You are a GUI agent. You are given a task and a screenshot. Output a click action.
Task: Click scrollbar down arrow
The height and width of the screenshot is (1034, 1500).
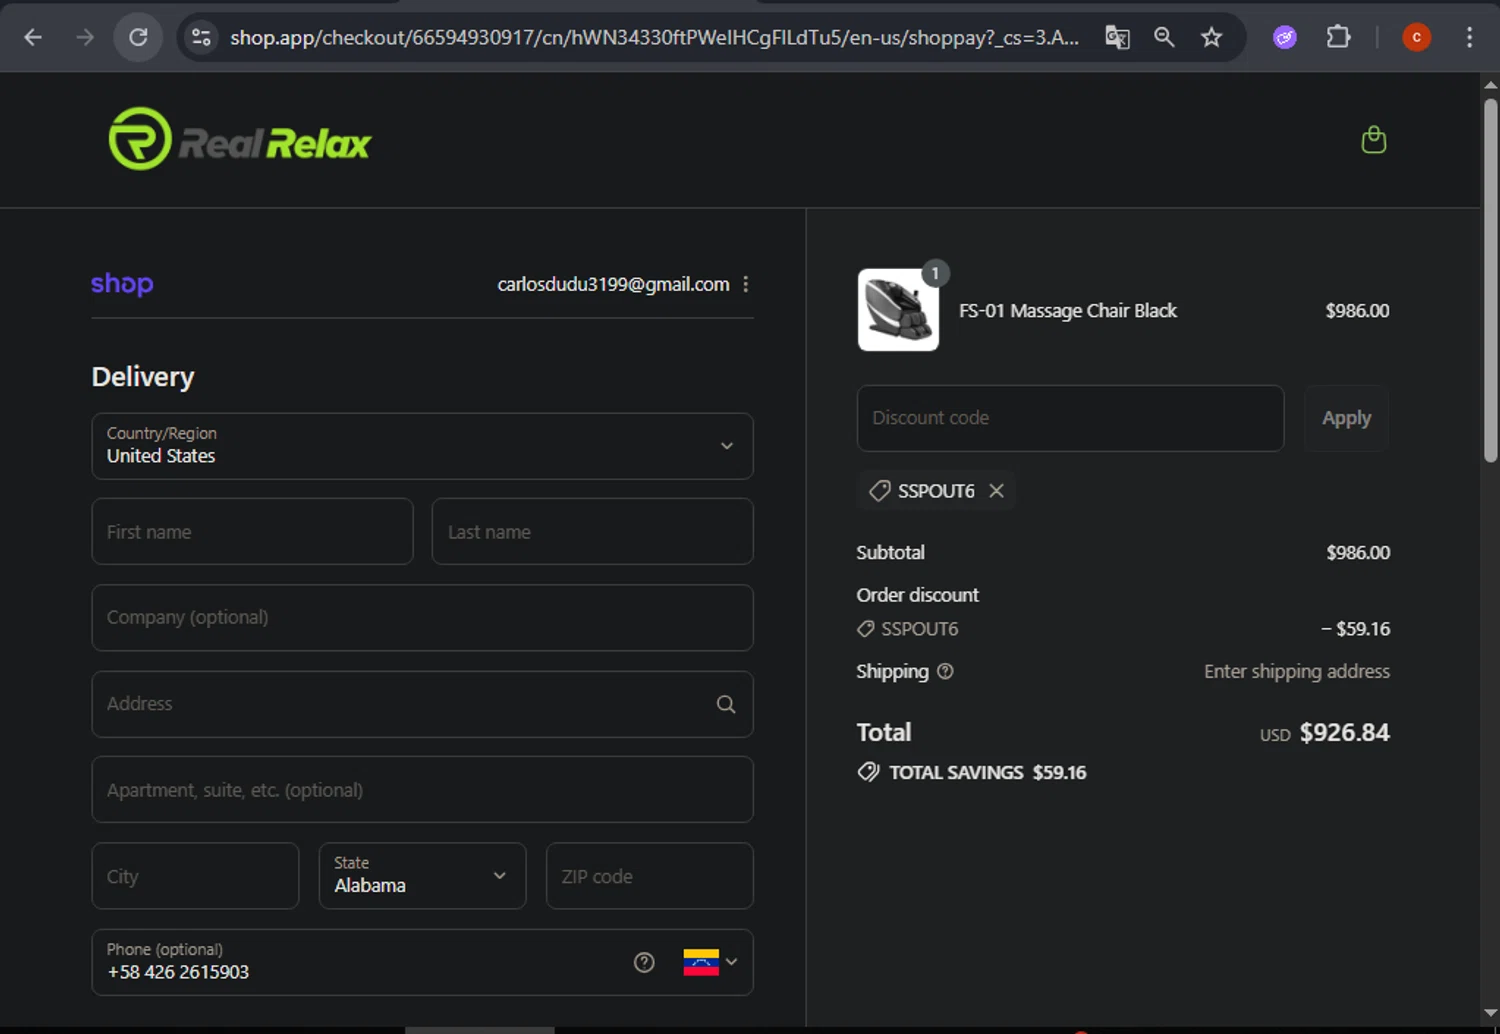click(x=1490, y=1014)
